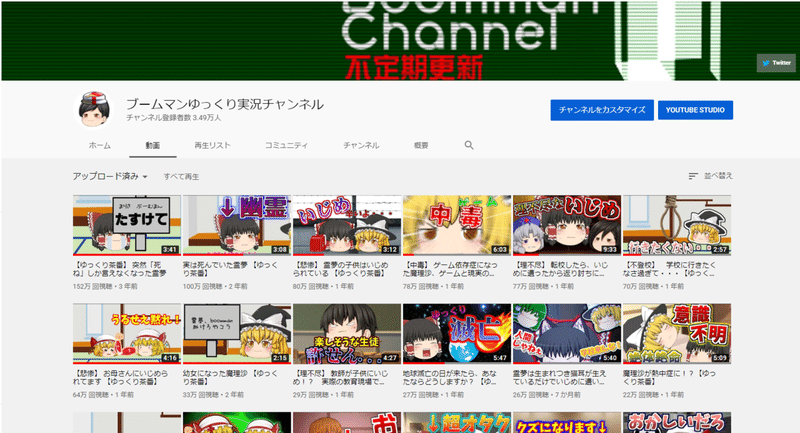The height and width of the screenshot is (433, 800).
Task: Click title 教師が子供にいじめ
Action: click(341, 377)
